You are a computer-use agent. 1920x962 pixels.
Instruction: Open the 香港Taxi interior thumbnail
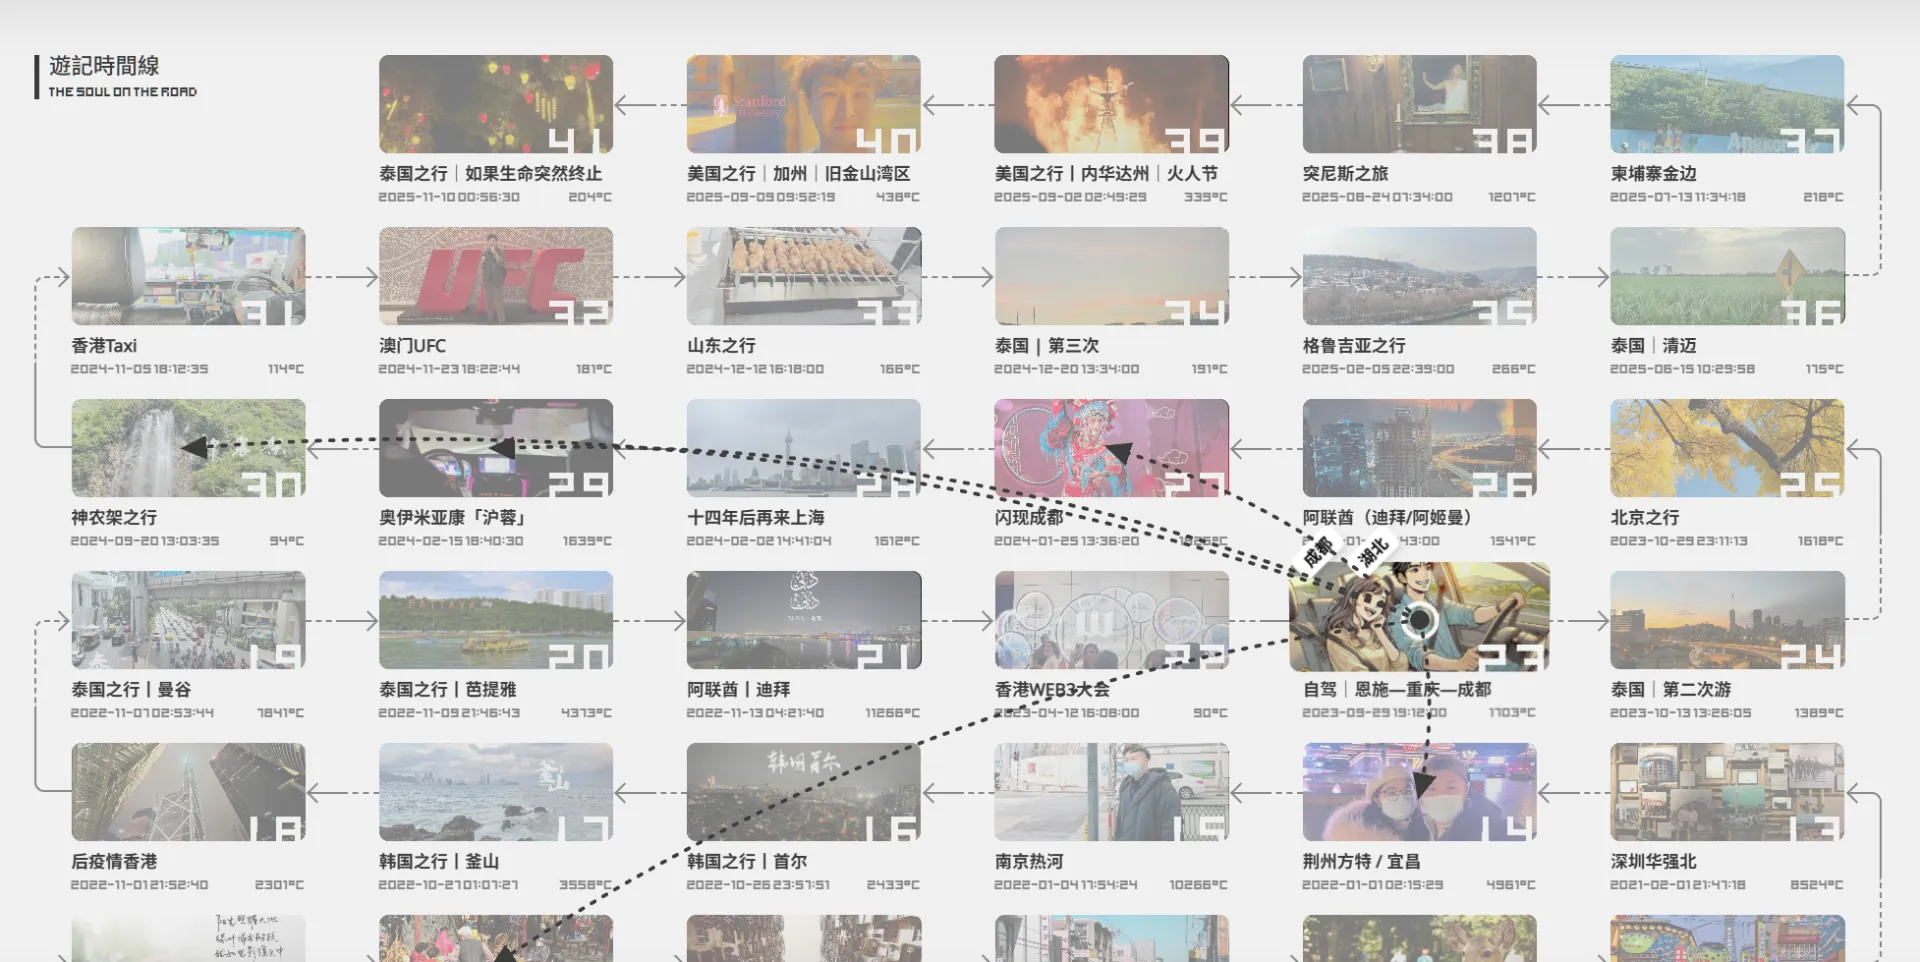[x=188, y=276]
